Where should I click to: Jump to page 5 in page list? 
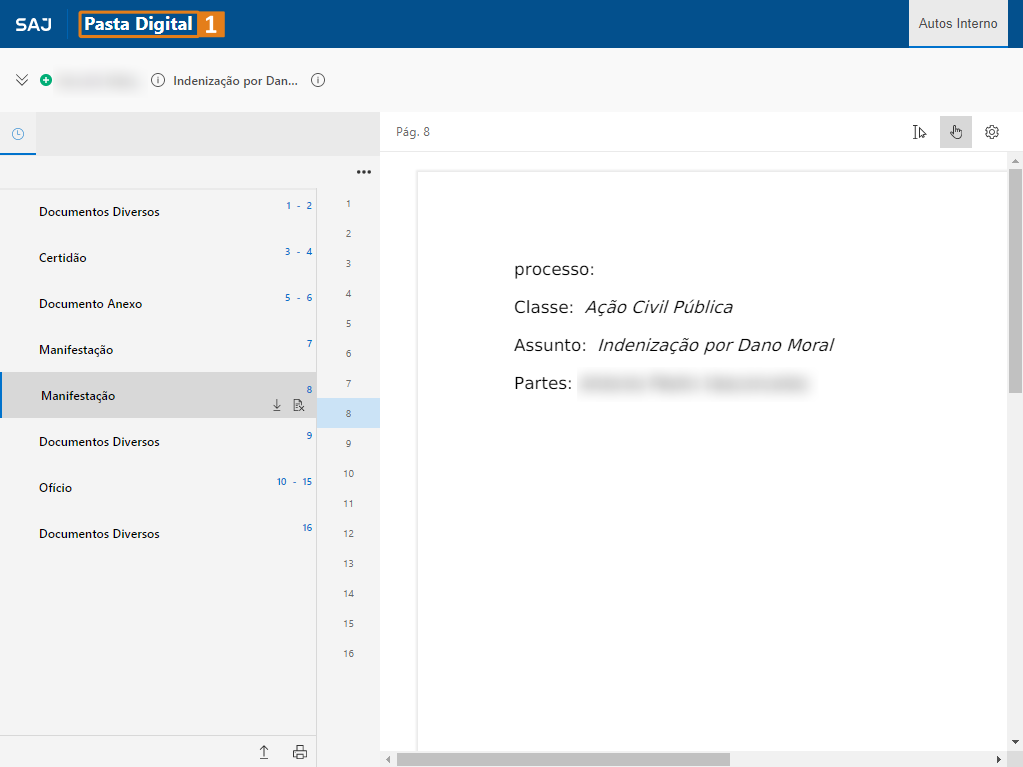coord(348,323)
